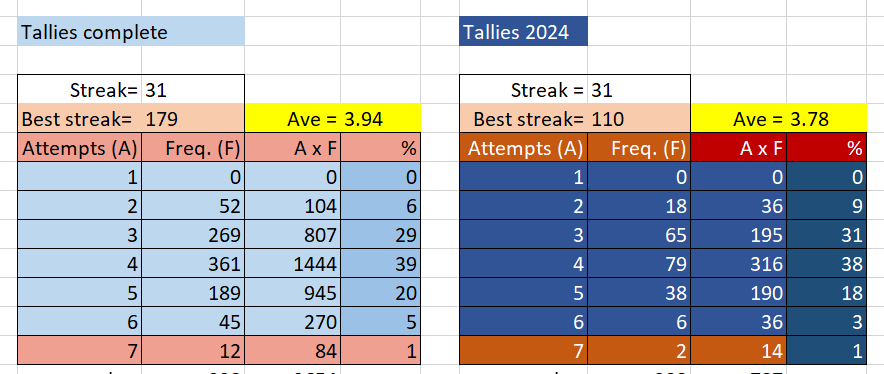Click the yellow 'Ave = 3.78' cell

coord(779,119)
